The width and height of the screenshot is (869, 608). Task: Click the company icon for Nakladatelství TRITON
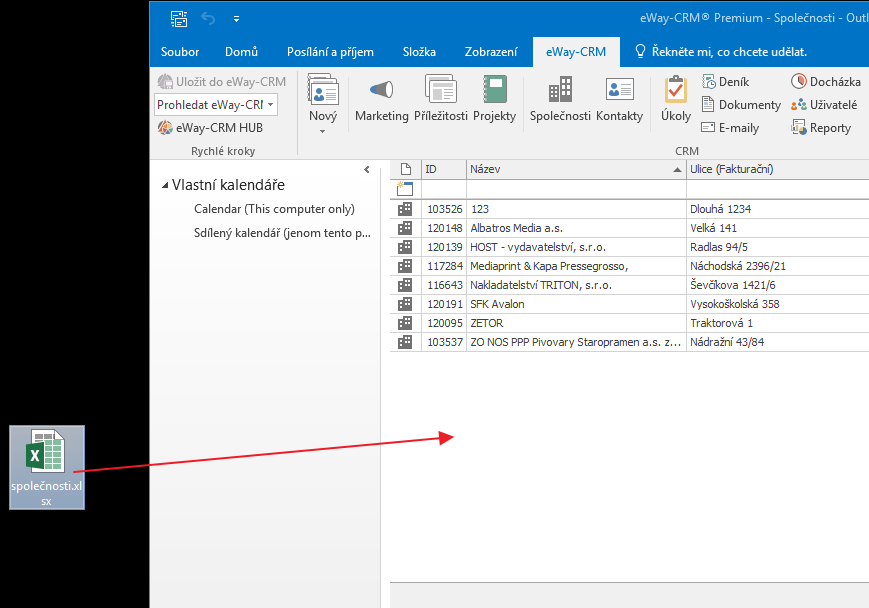coord(405,285)
